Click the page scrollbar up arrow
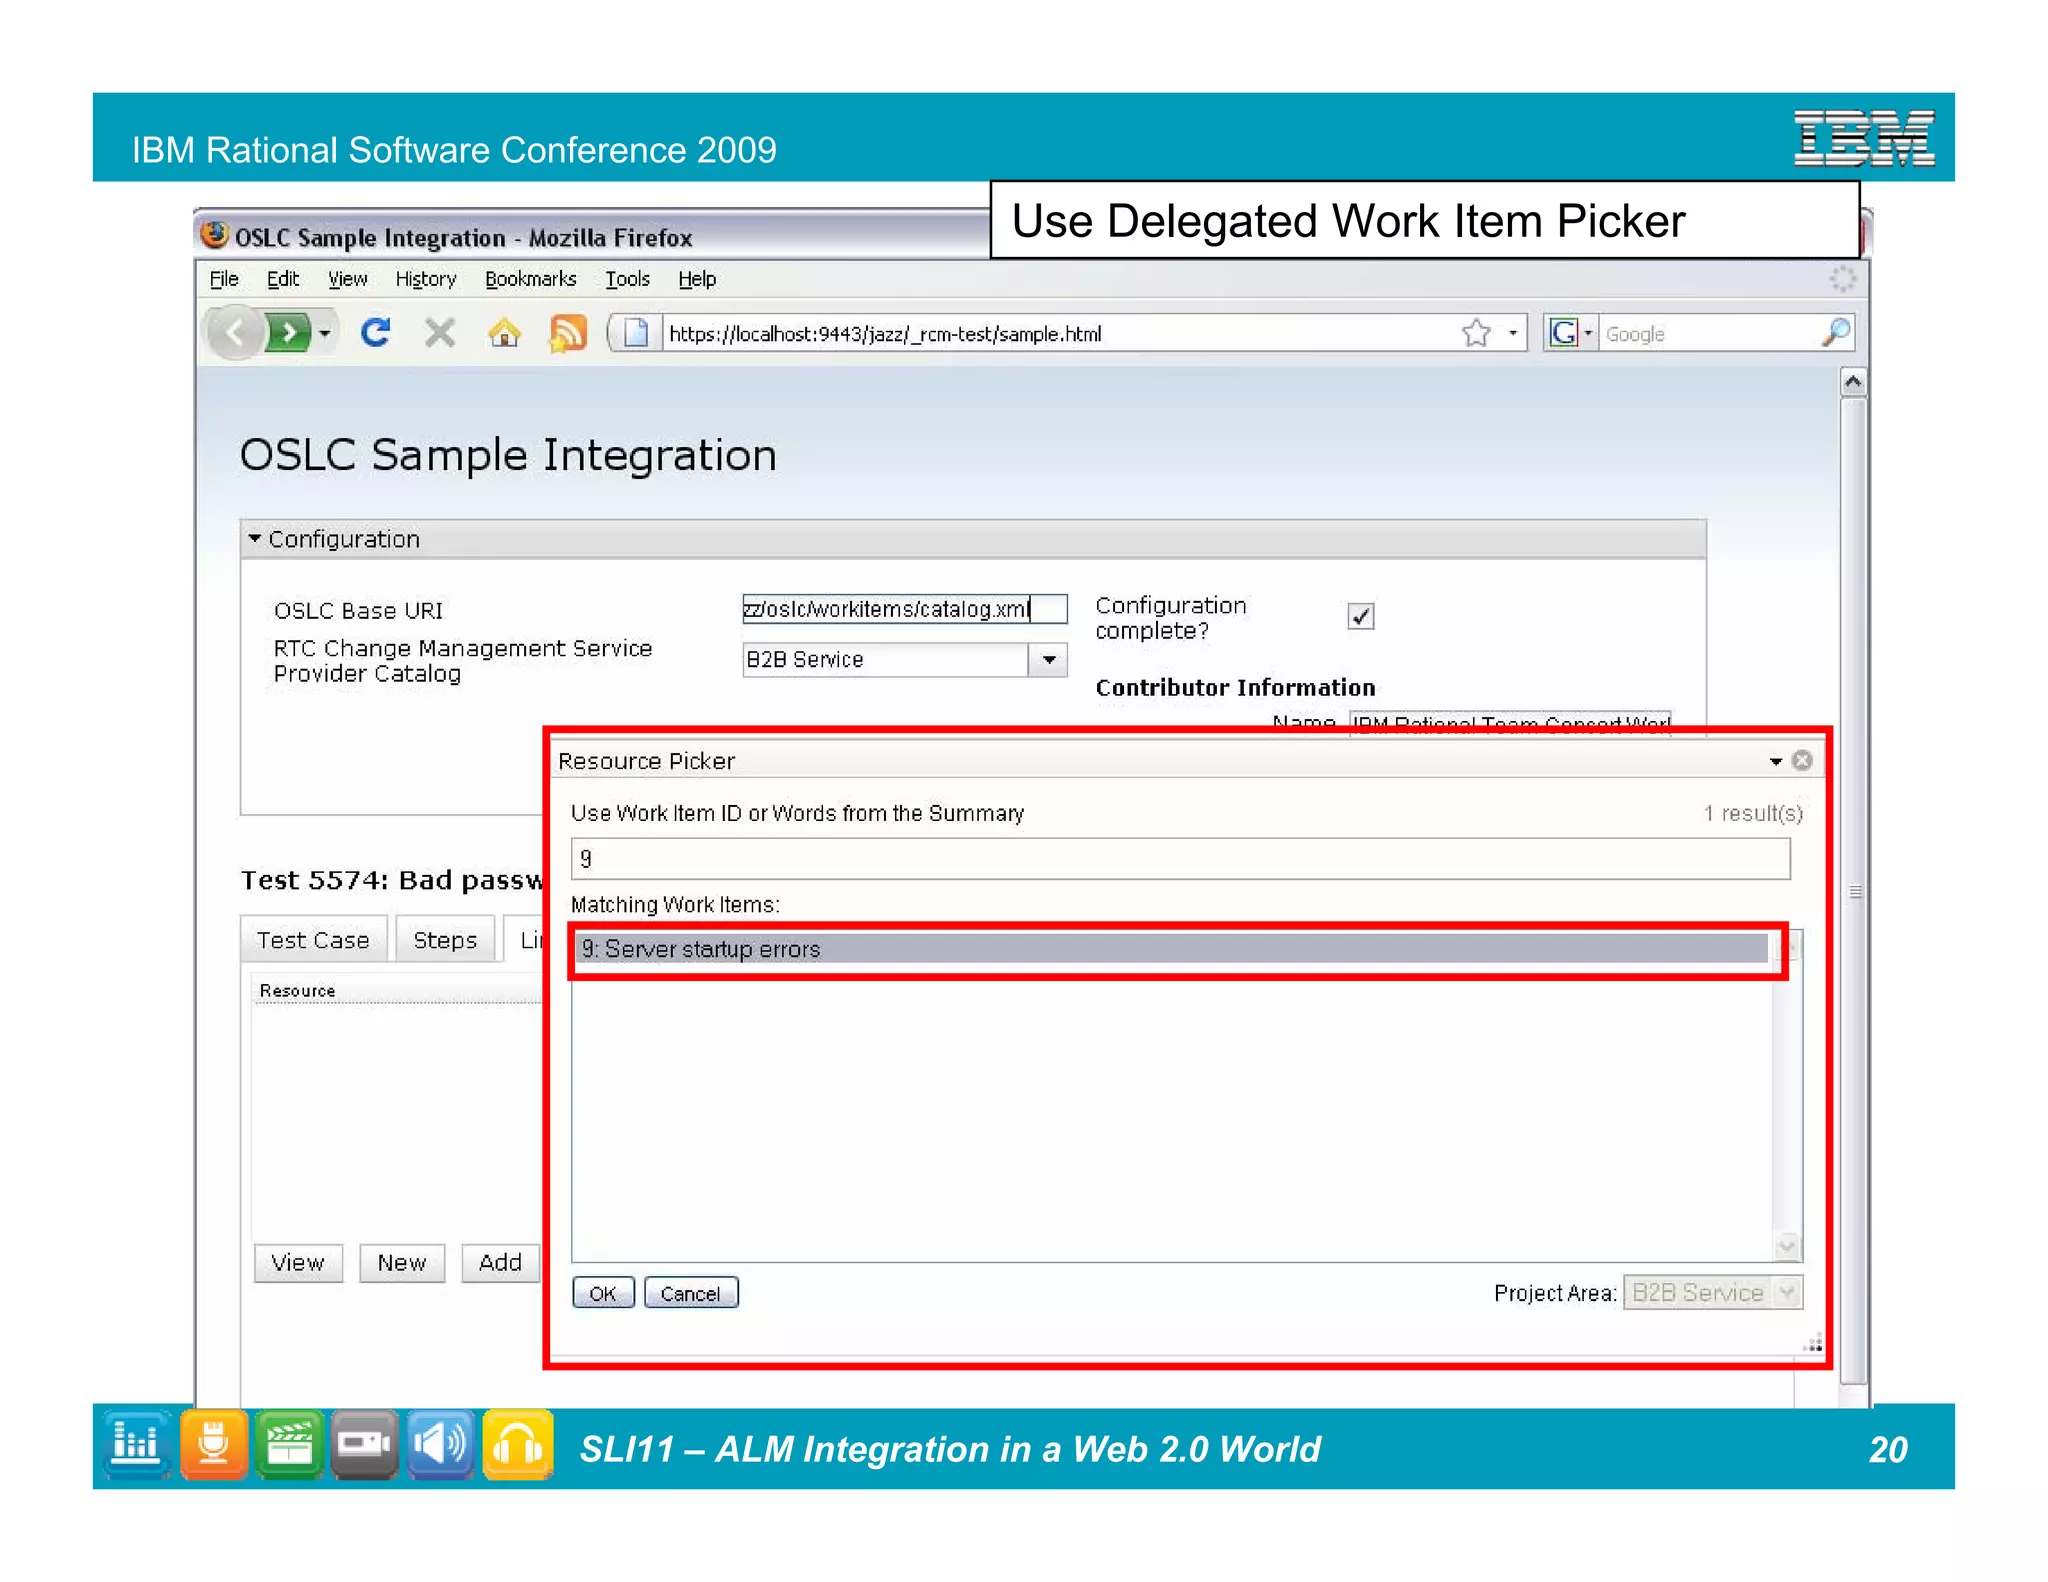Viewport: 2048px width, 1582px height. point(1853,382)
